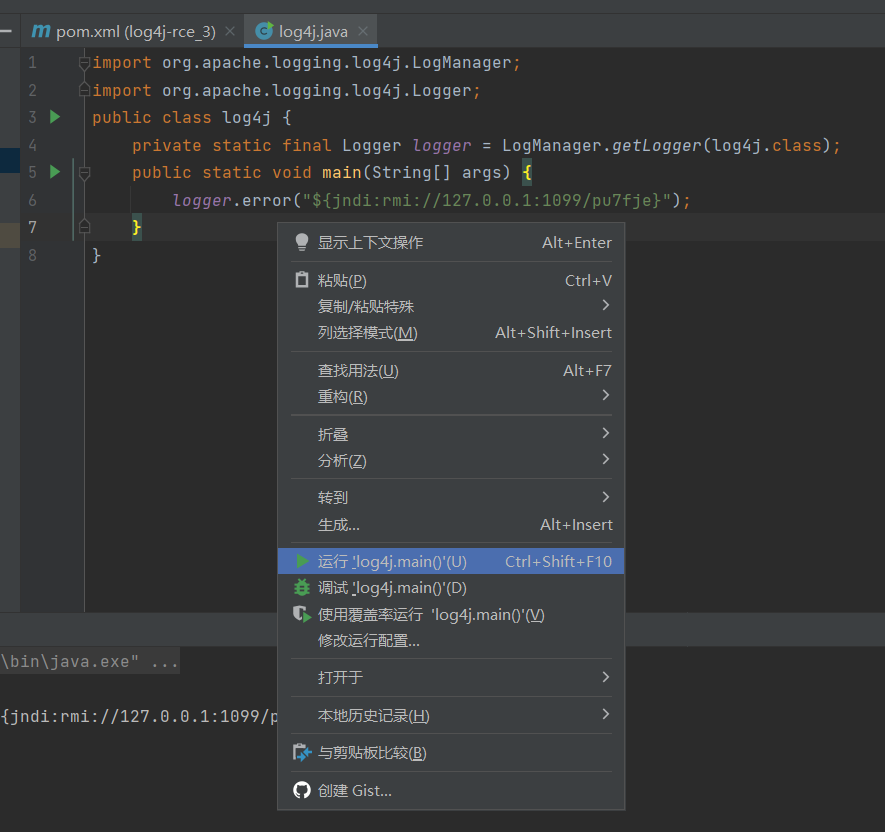Choose 与剪贴板比较(B) menu item

point(451,753)
